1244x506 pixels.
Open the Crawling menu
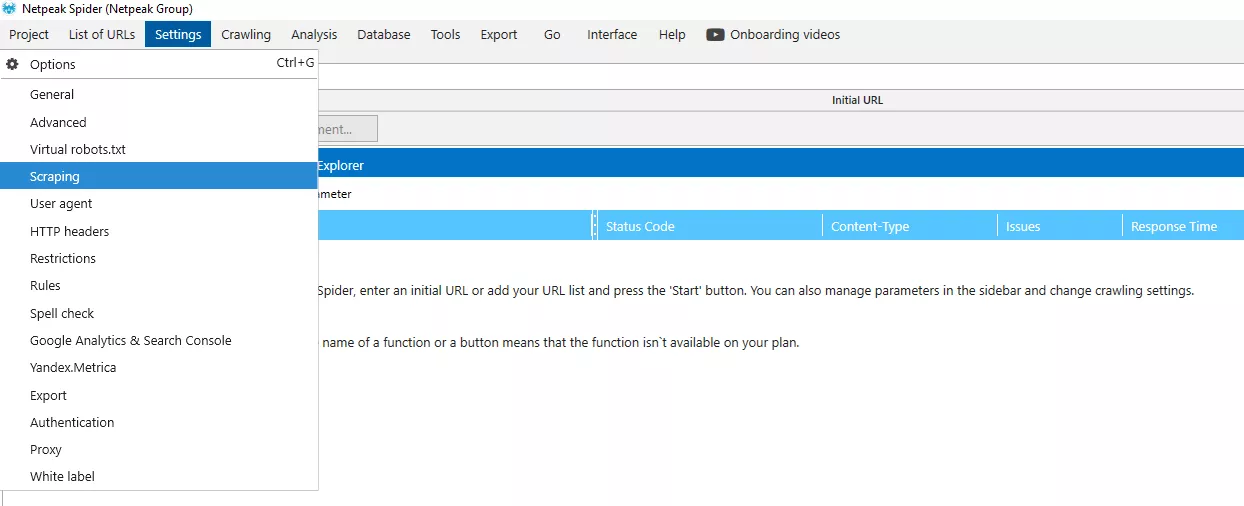click(x=246, y=34)
